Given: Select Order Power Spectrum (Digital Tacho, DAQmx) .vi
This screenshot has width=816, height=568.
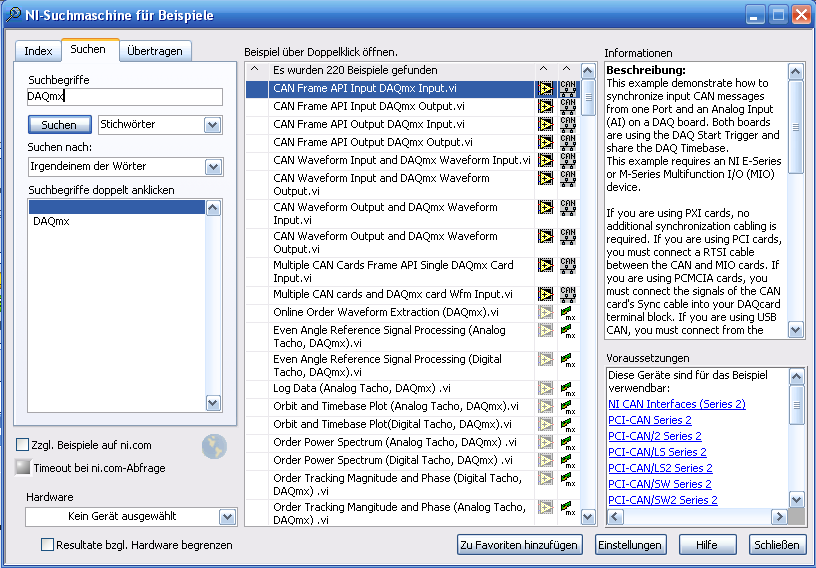Looking at the screenshot, I should [x=401, y=460].
